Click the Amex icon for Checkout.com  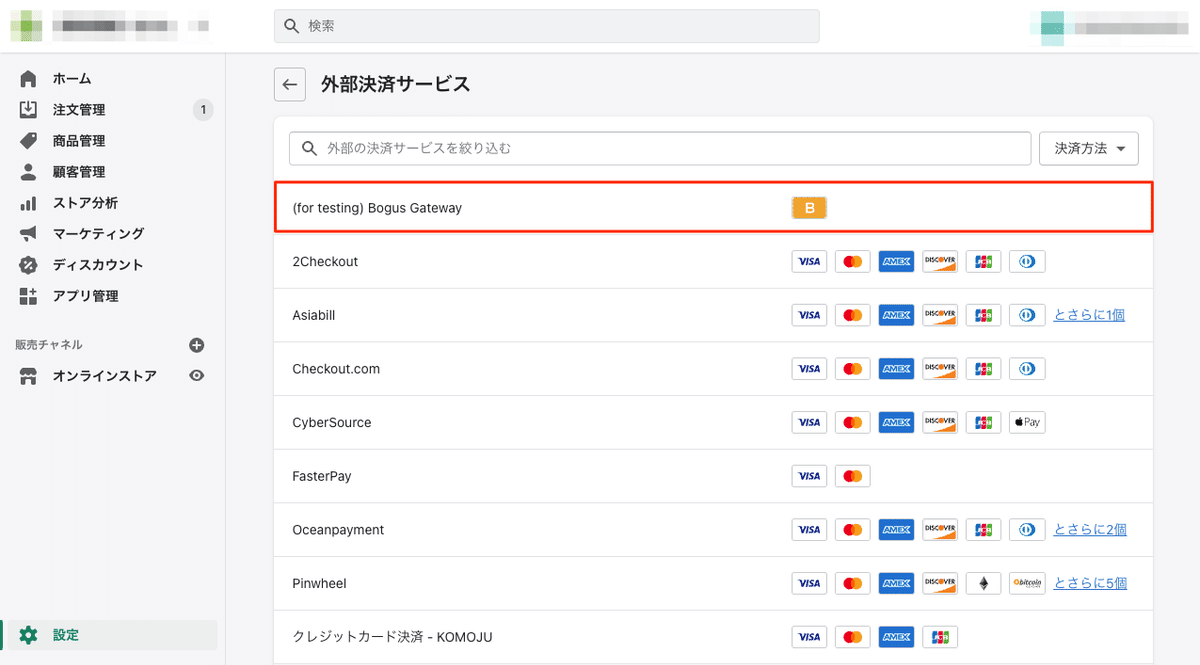coord(896,369)
